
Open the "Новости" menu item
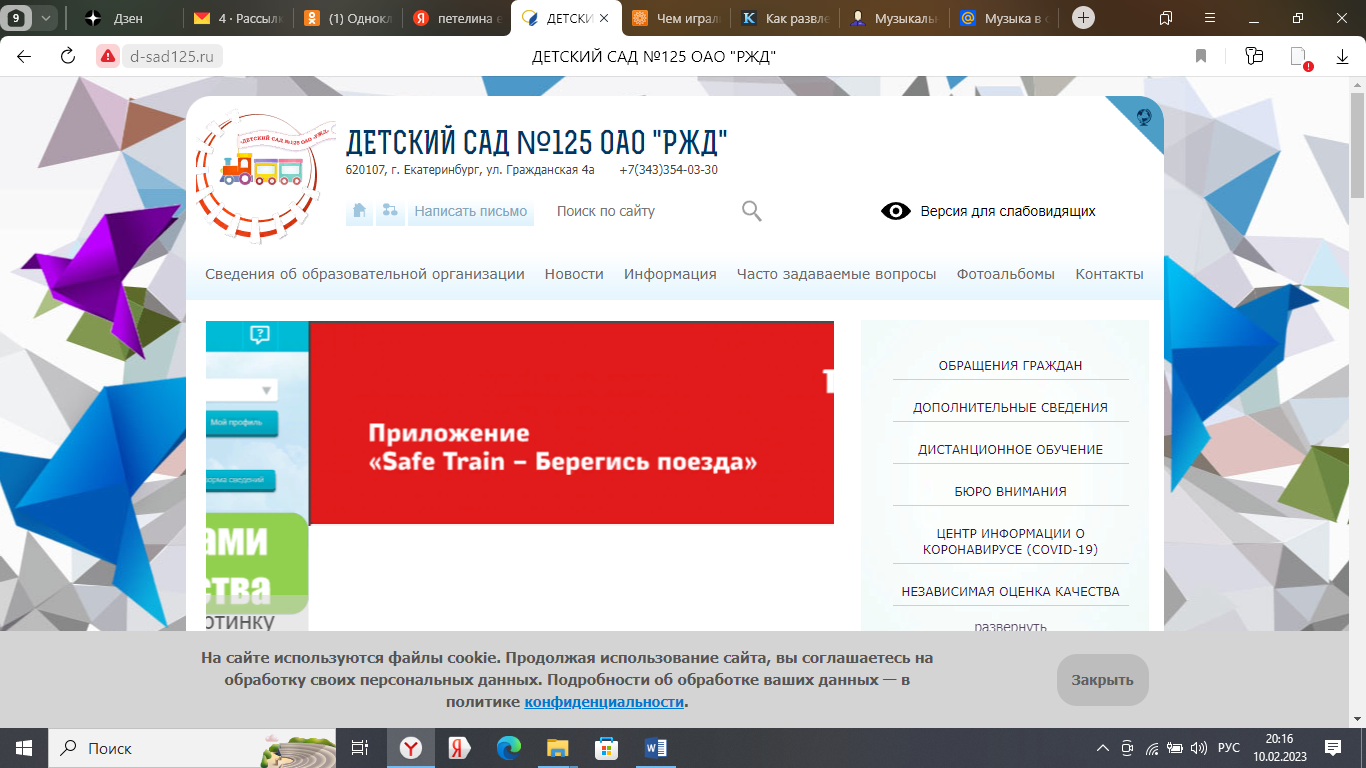[574, 274]
